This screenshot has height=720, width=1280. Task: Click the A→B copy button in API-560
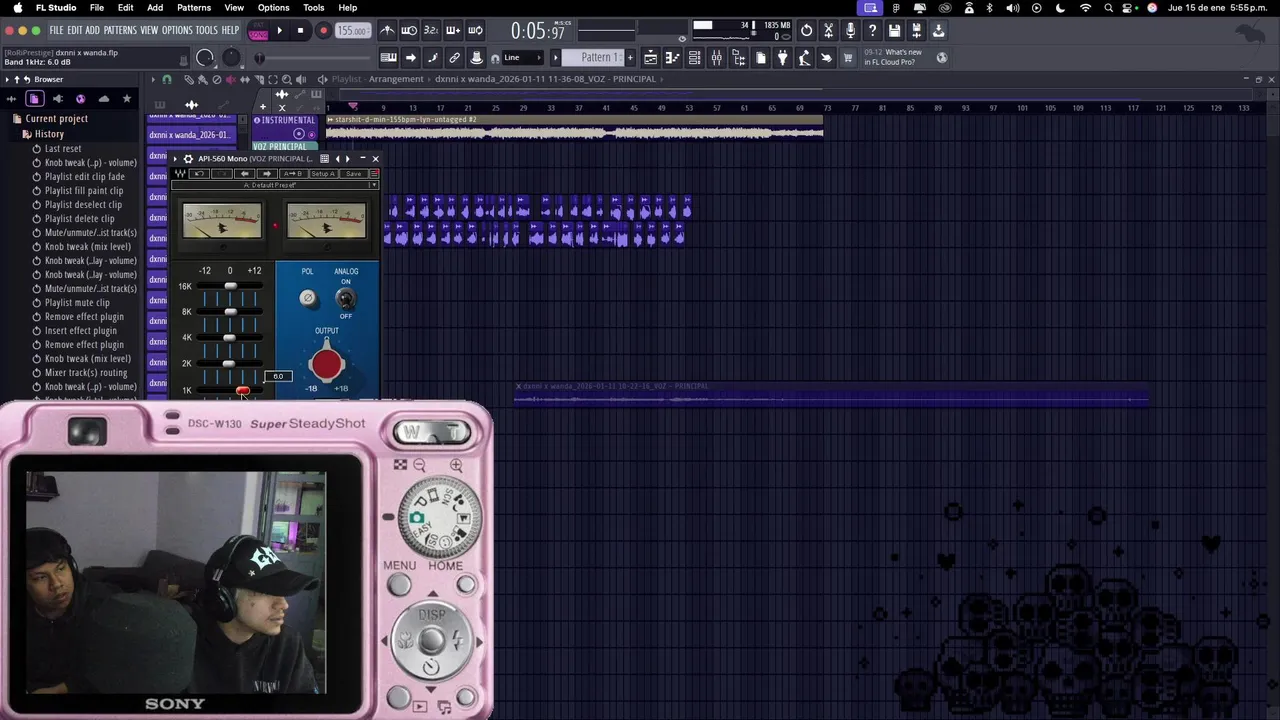click(x=292, y=174)
